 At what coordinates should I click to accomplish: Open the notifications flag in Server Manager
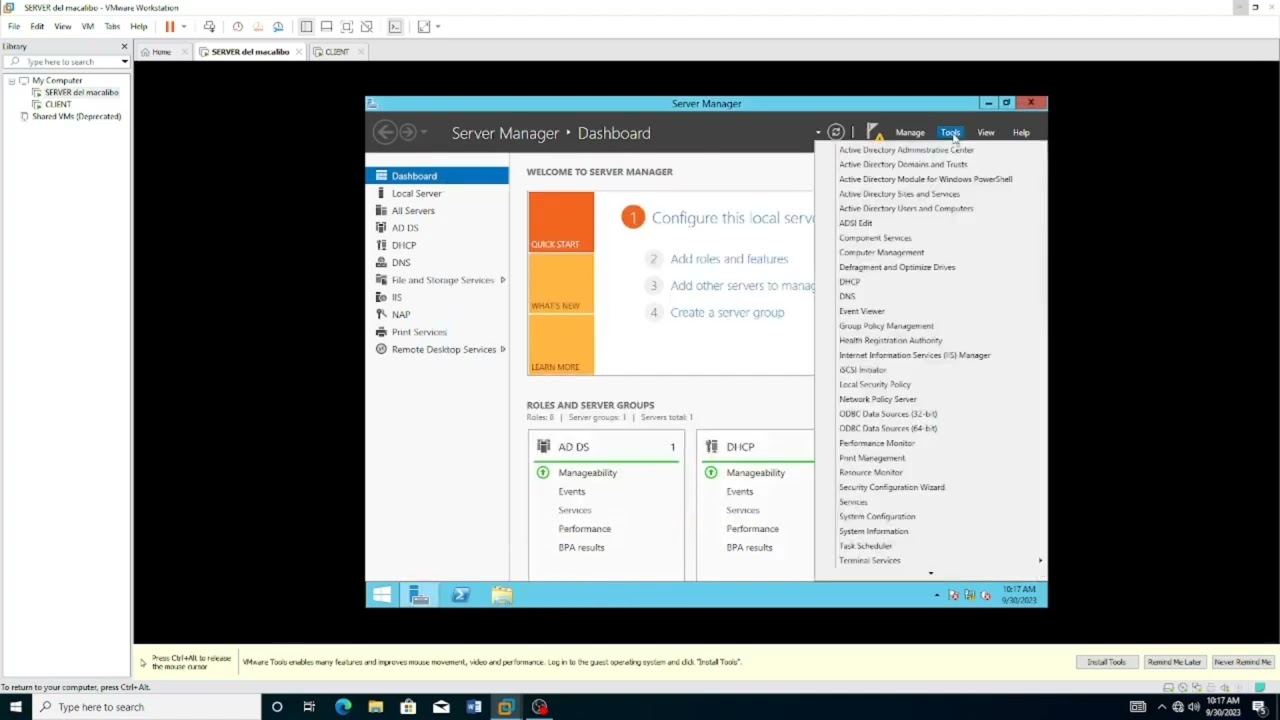point(874,132)
